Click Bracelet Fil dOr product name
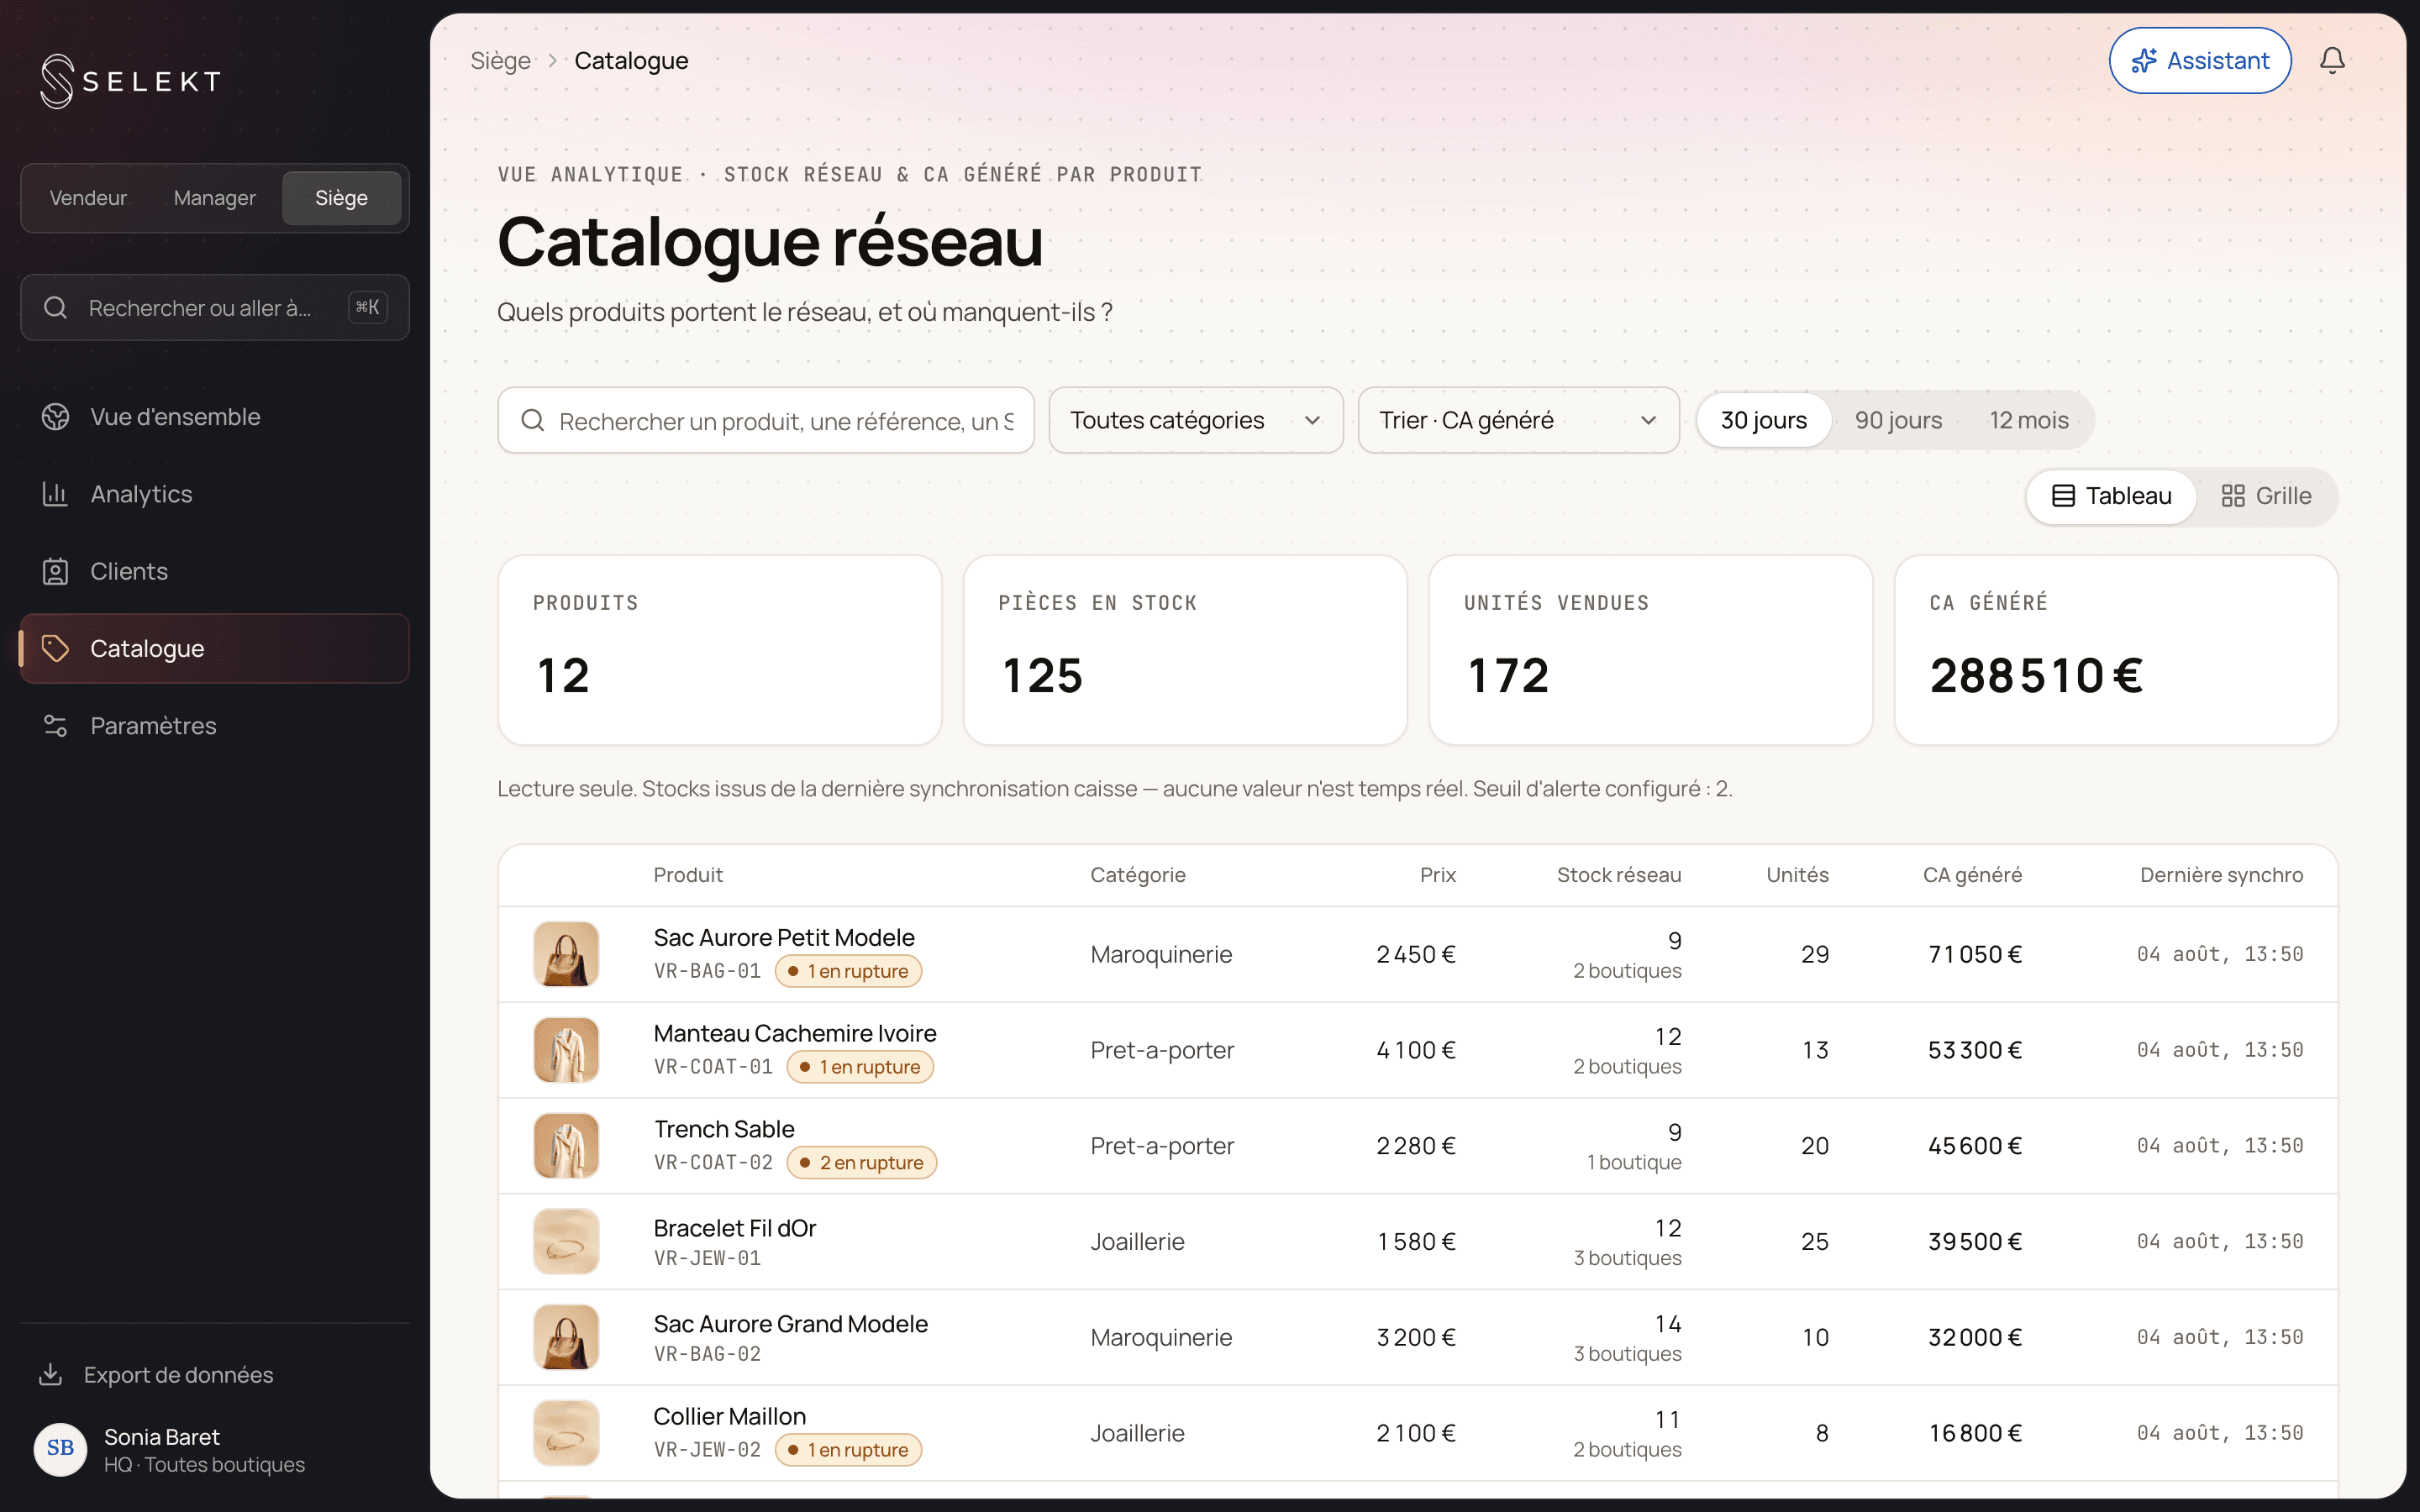Image resolution: width=2420 pixels, height=1512 pixels. (x=735, y=1228)
